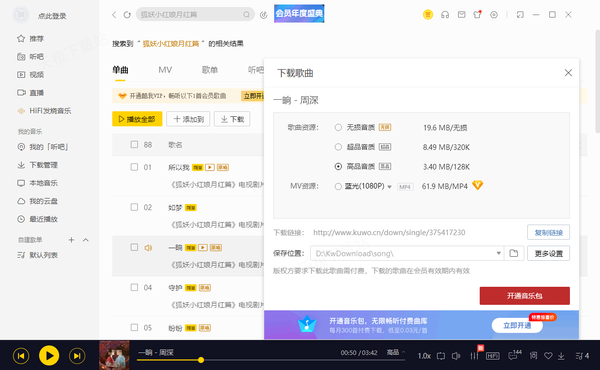Tick the checkbox for song 04 守护
This screenshot has height=370, width=600.
coord(134,287)
